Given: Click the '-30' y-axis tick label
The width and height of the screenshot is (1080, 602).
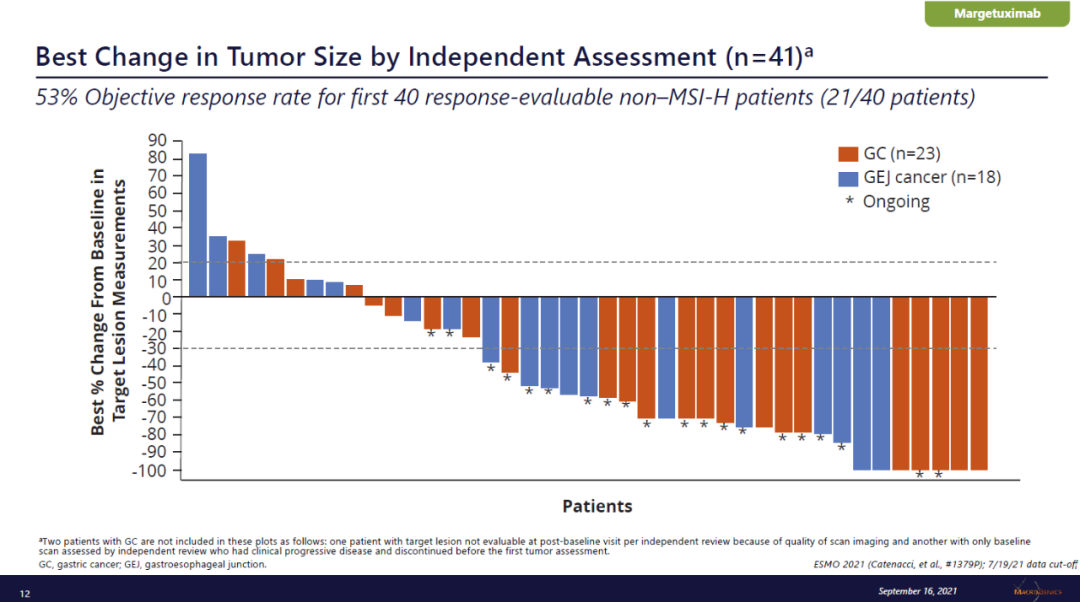Looking at the screenshot, I should (154, 349).
